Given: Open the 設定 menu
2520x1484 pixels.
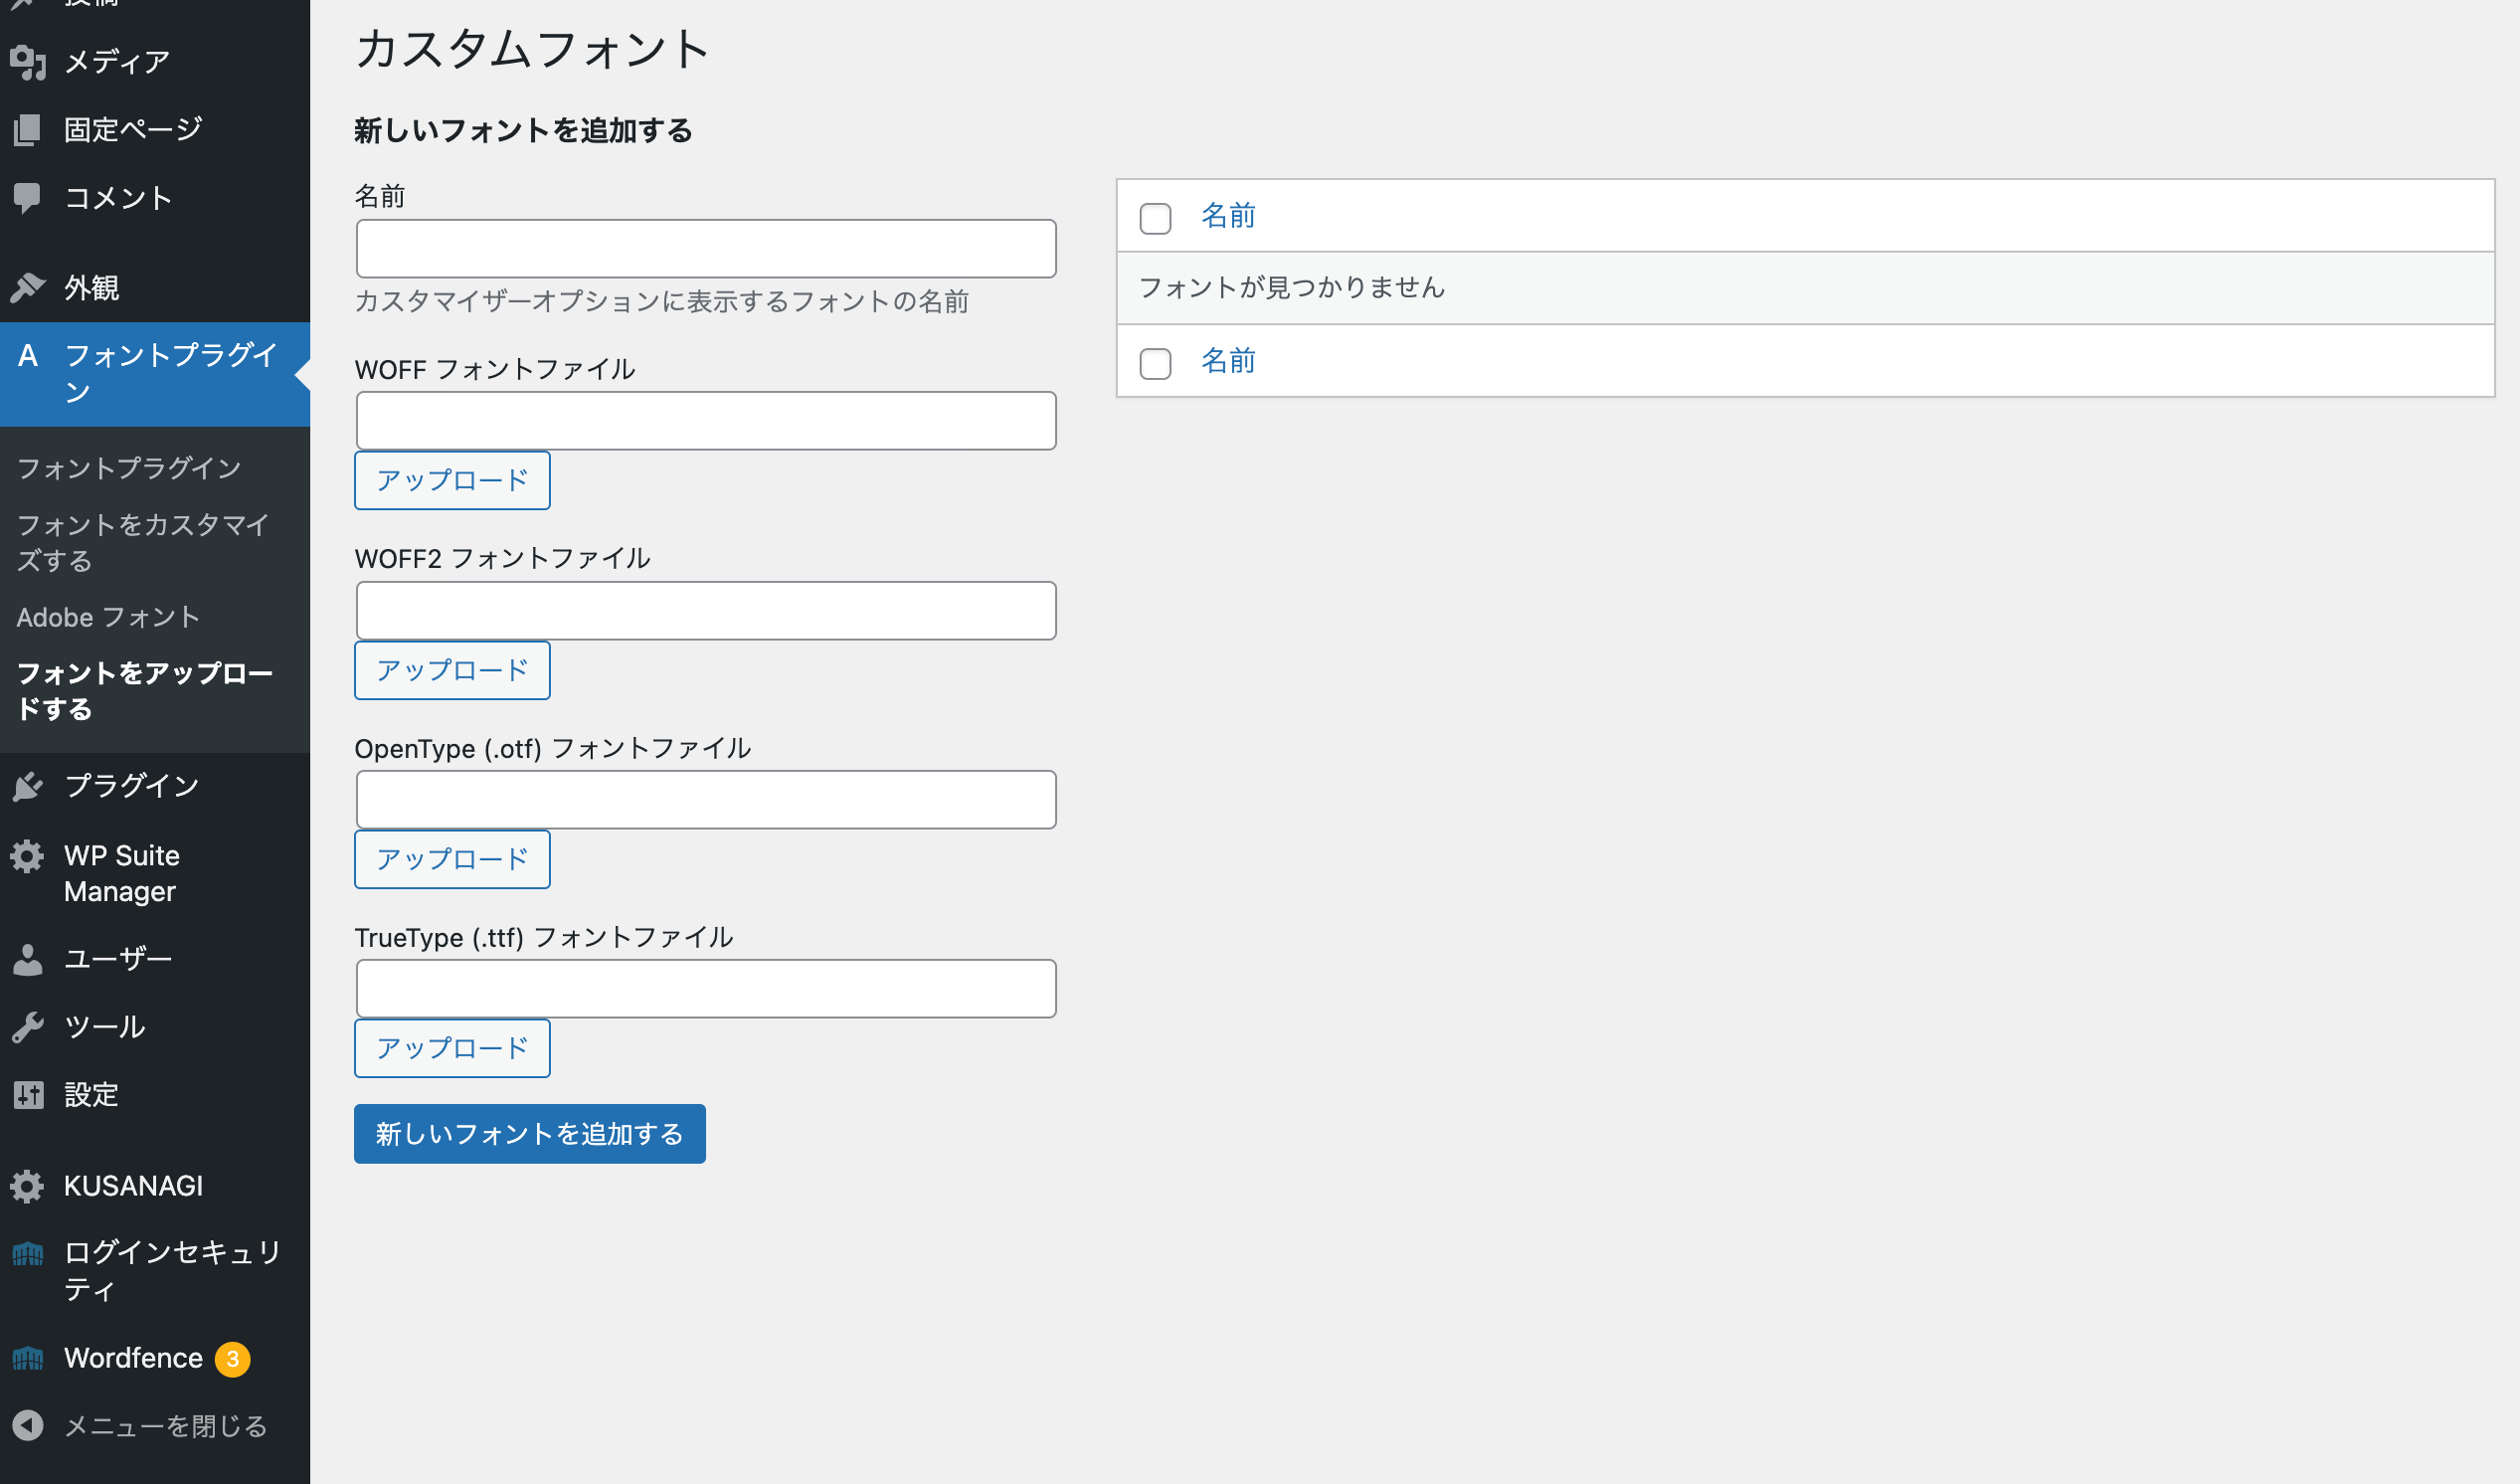Looking at the screenshot, I should [155, 1095].
